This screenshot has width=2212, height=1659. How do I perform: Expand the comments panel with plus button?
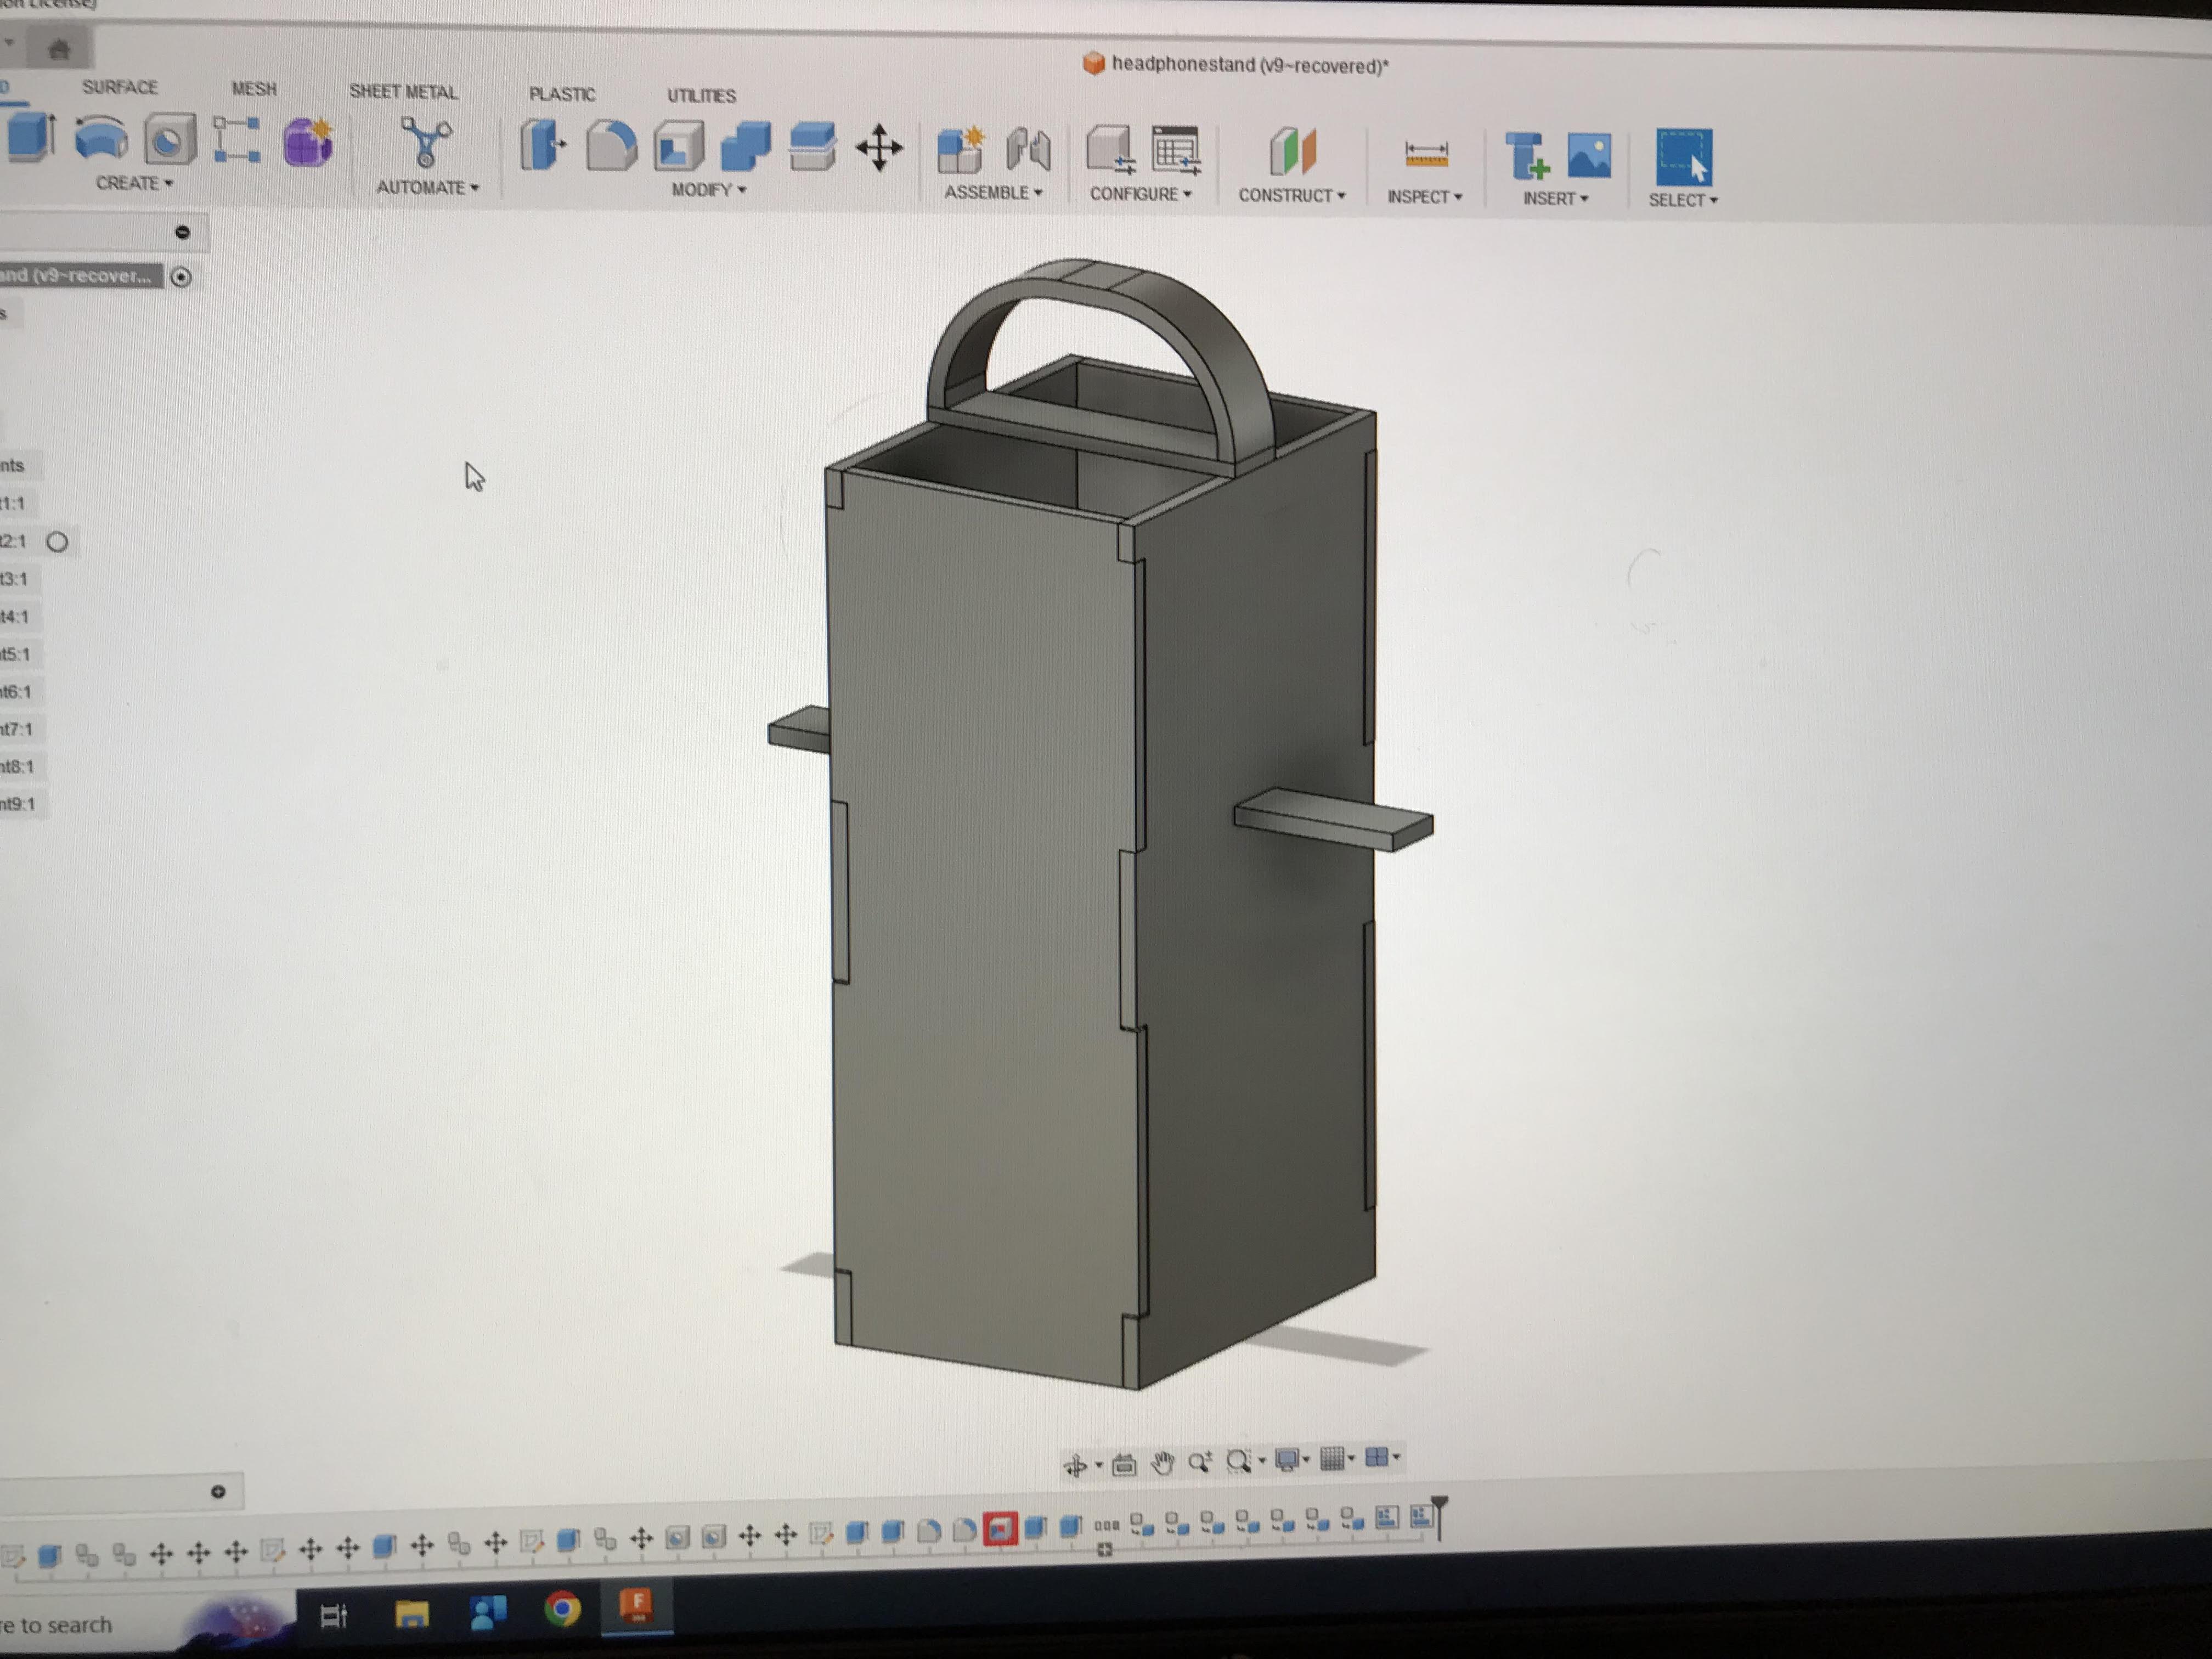[218, 1492]
